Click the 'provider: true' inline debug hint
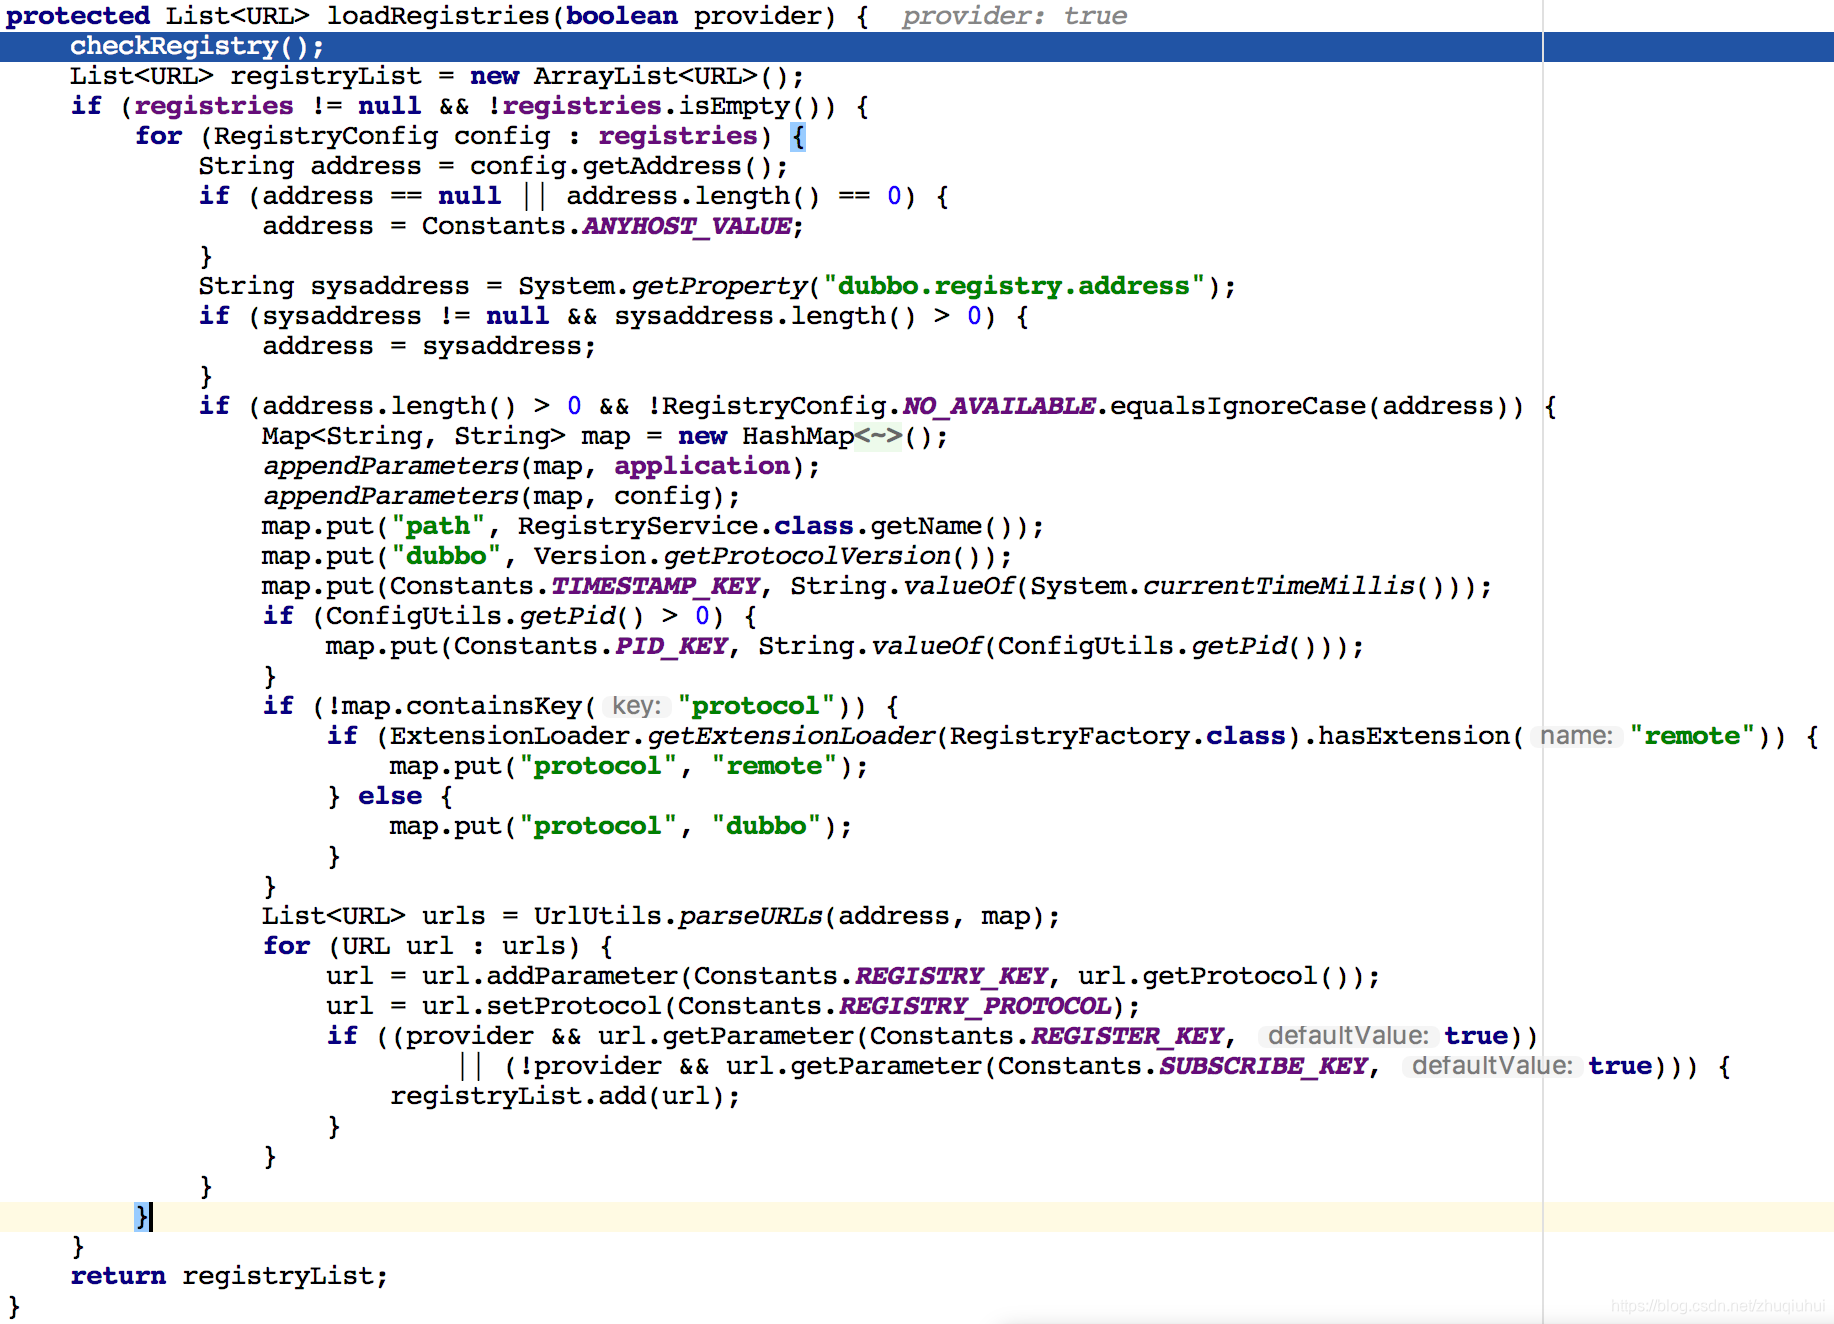 (1014, 16)
